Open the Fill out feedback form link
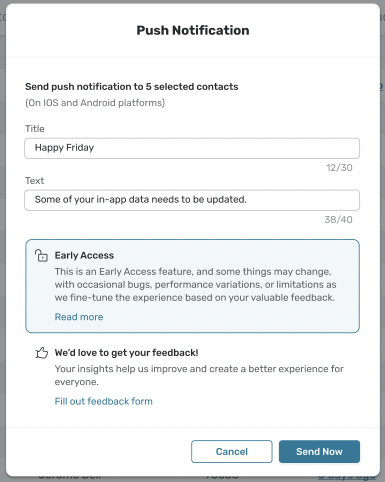Screen dimensions: 385x482 [104, 401]
